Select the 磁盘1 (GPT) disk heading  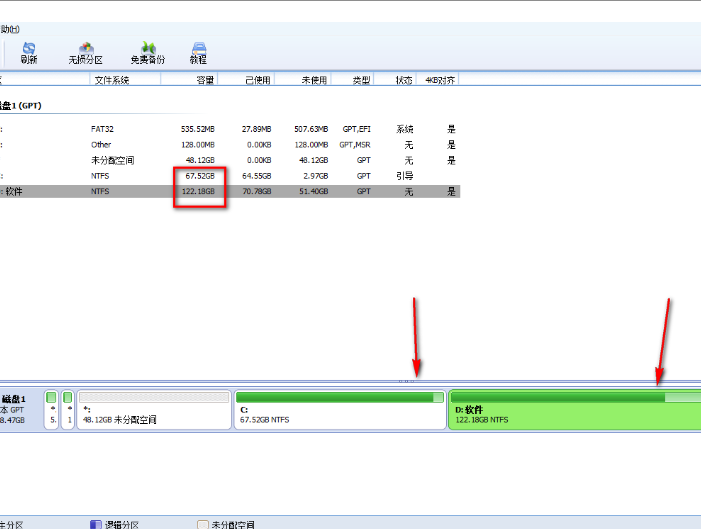pyautogui.click(x=21, y=106)
